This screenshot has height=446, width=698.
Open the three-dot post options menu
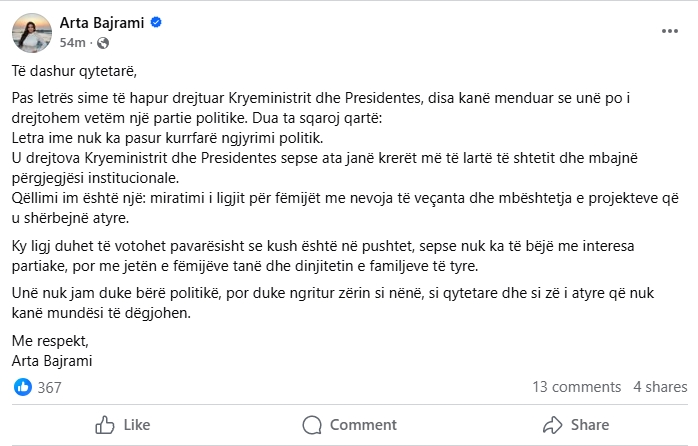669,31
